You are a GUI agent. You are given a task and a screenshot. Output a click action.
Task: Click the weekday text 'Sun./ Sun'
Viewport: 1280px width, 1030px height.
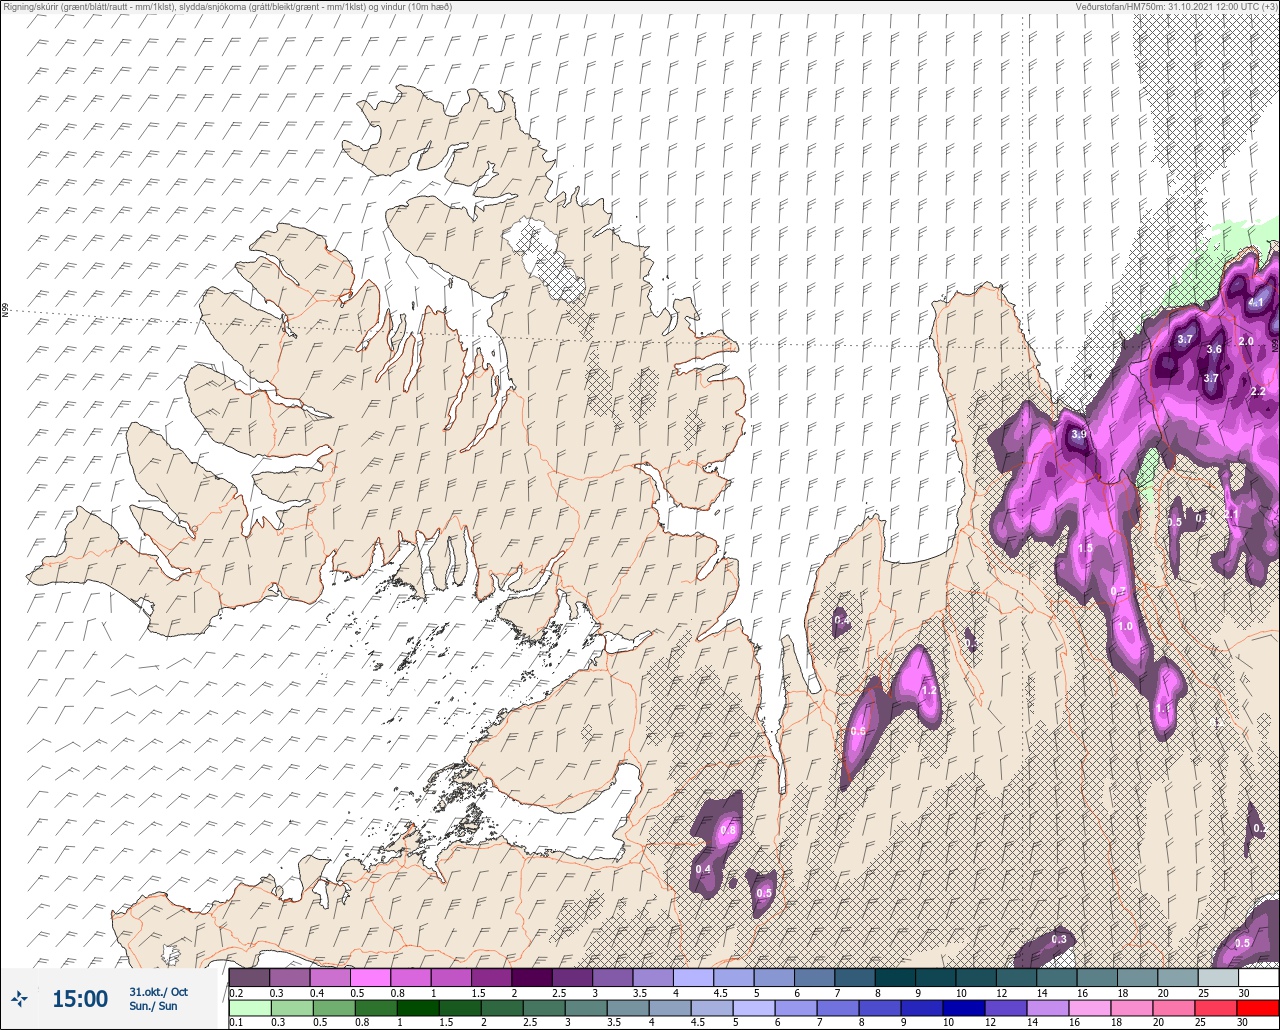153,1006
